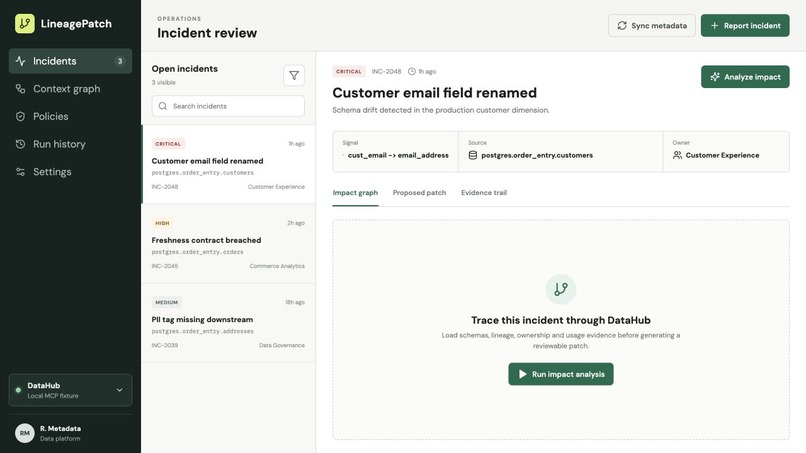Click Open incidents heading
806x453 pixels.
coord(185,69)
